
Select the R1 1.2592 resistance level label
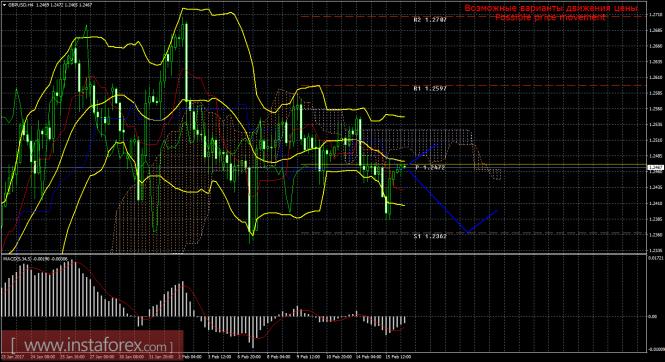pyautogui.click(x=430, y=89)
